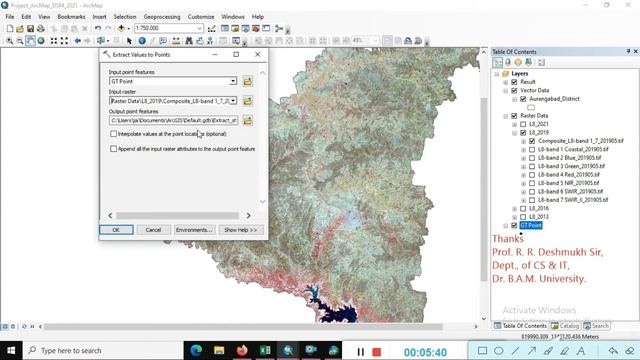Open Excel from the Windows taskbar

tap(265, 350)
